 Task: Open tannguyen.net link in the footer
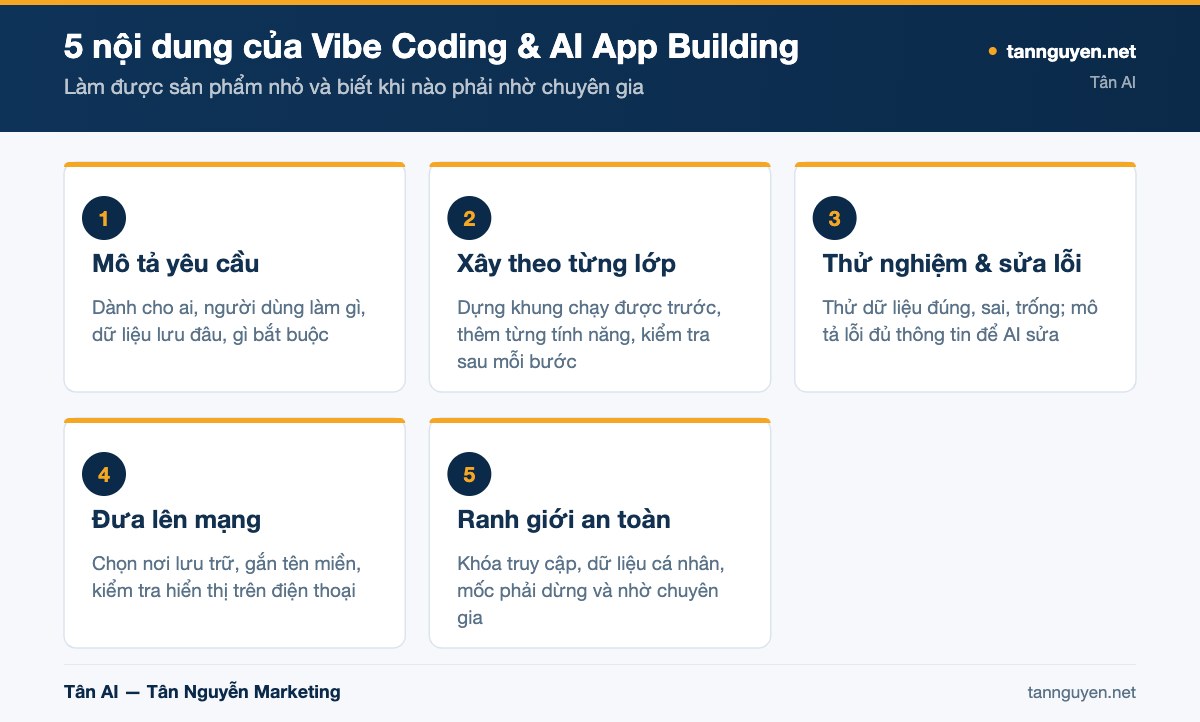[1081, 692]
